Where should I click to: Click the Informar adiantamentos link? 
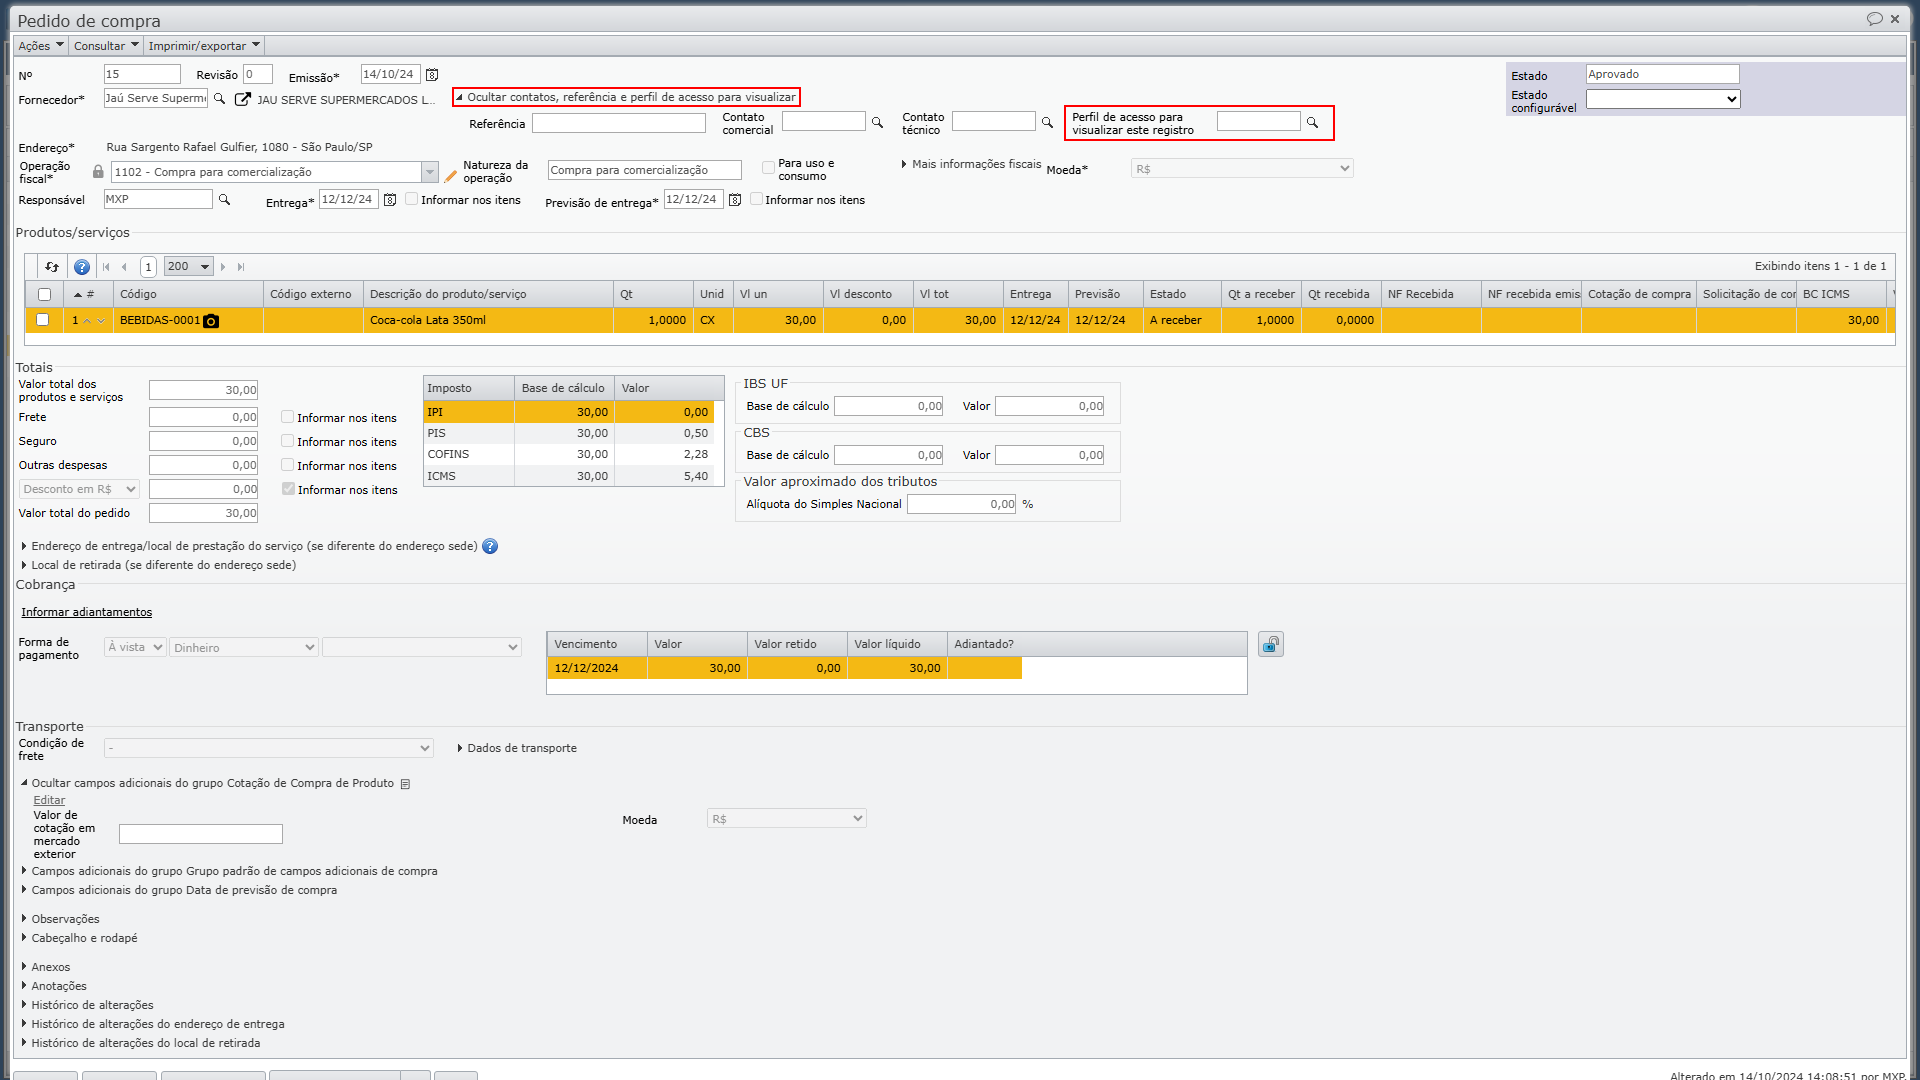point(87,612)
